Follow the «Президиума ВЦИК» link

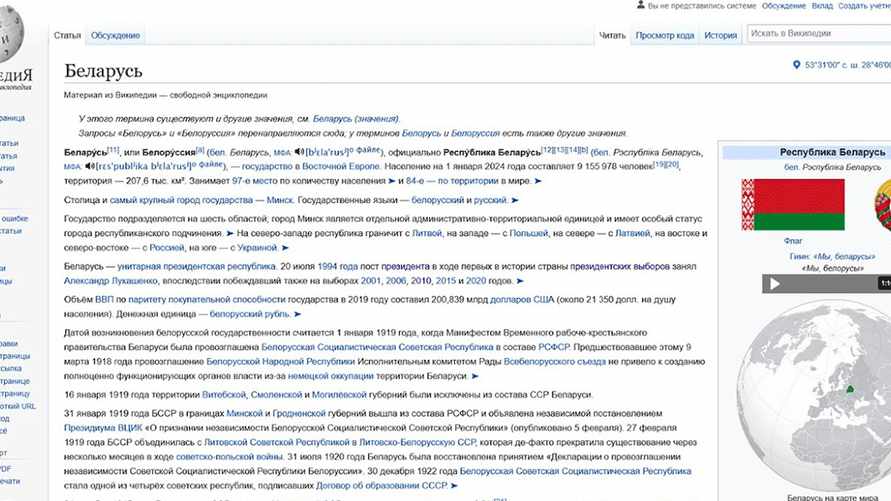(x=103, y=427)
